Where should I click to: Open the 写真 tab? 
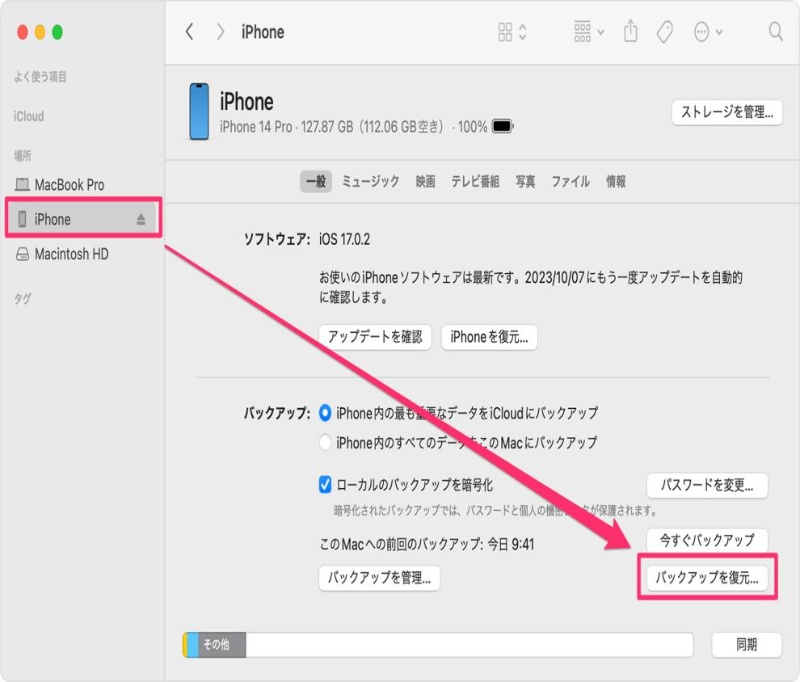click(525, 181)
